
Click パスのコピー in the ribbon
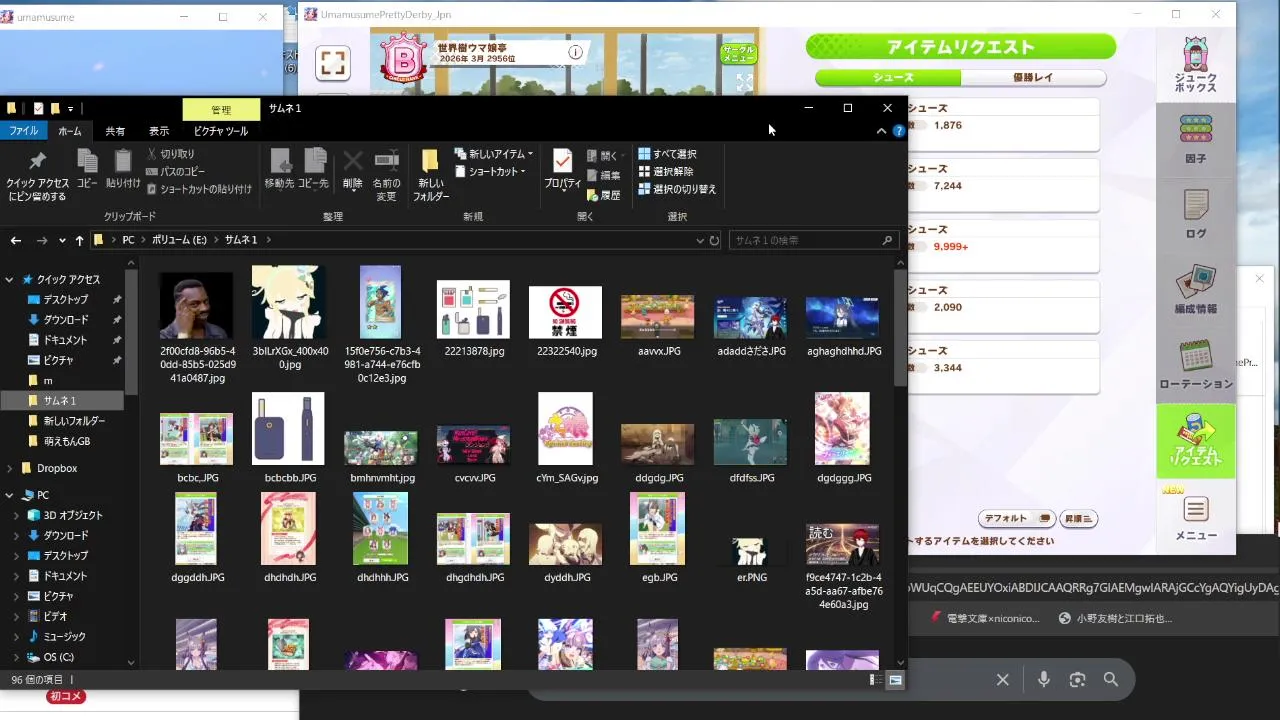tap(175, 171)
